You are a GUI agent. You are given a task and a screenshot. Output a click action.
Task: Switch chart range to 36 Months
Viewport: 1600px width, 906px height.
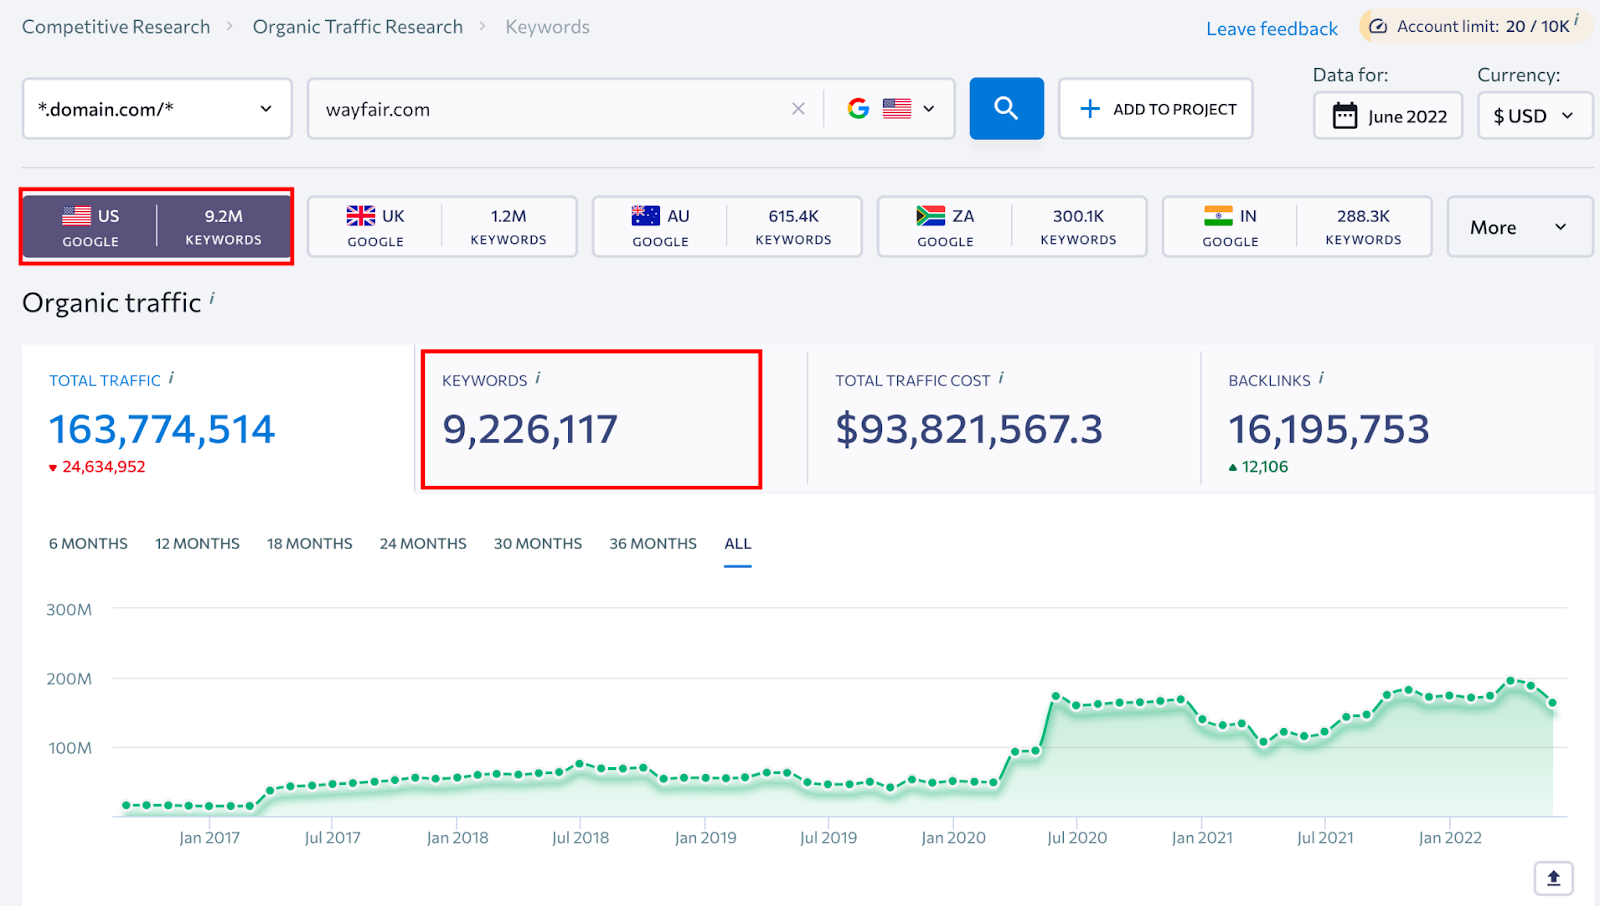pyautogui.click(x=653, y=544)
